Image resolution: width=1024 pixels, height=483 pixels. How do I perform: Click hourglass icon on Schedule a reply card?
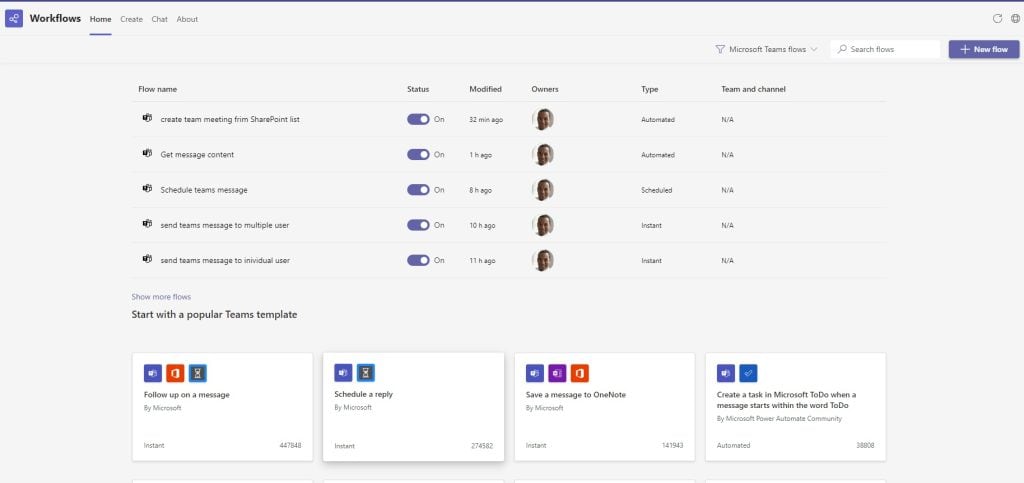click(366, 373)
